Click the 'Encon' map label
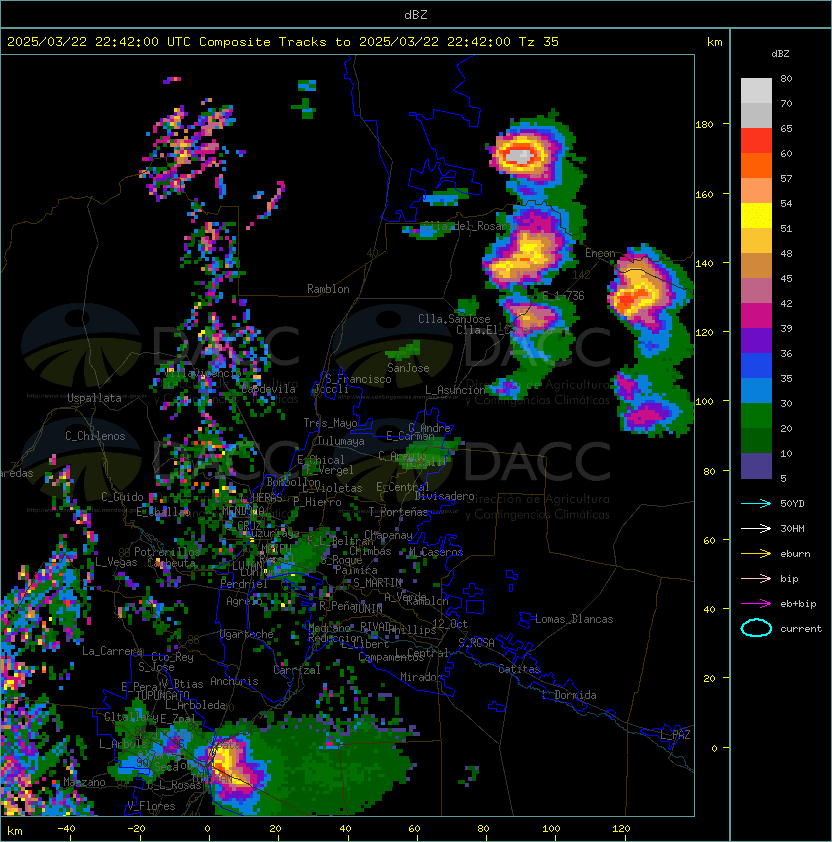 click(600, 253)
